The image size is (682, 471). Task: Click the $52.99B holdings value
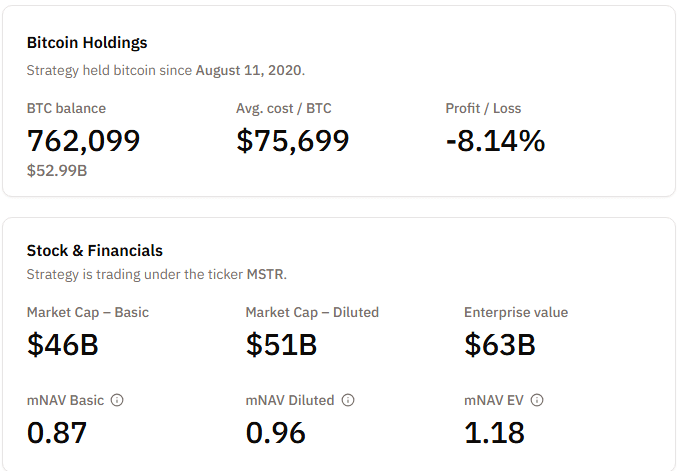tap(57, 171)
